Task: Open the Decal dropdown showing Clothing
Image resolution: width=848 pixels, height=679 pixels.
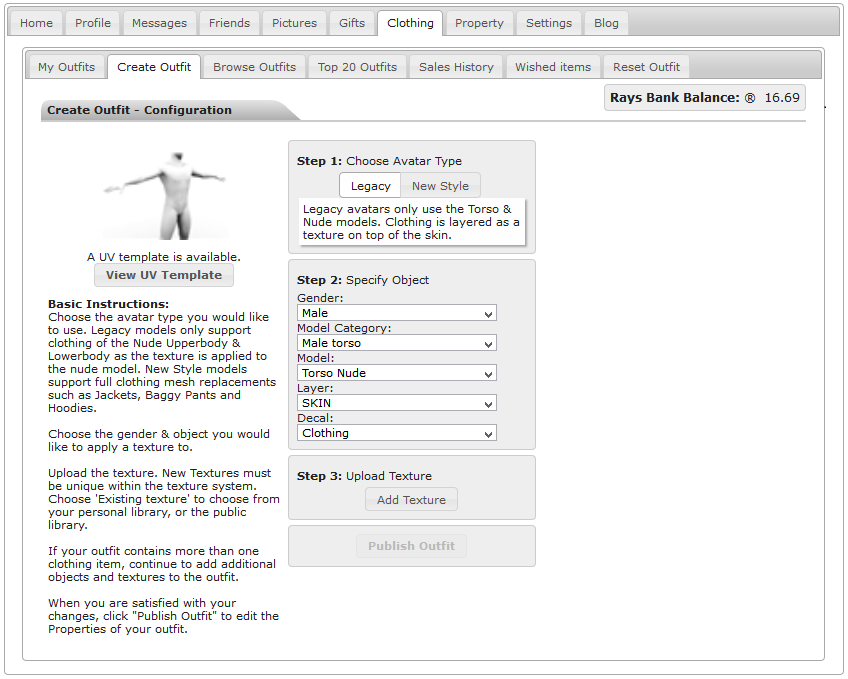Action: (396, 433)
